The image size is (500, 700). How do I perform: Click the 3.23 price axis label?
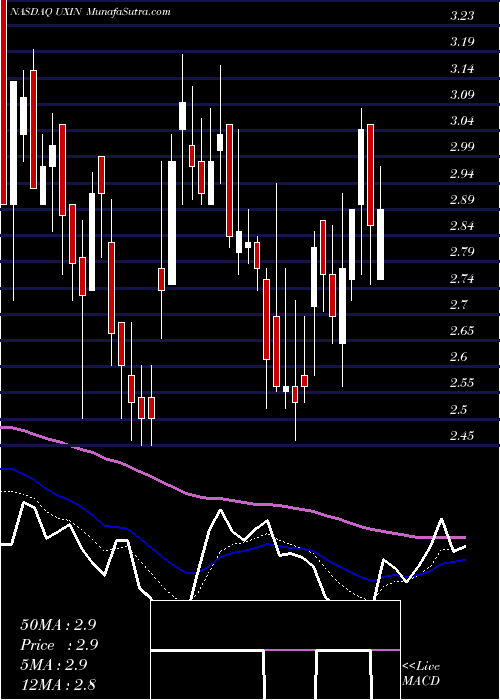(x=462, y=16)
